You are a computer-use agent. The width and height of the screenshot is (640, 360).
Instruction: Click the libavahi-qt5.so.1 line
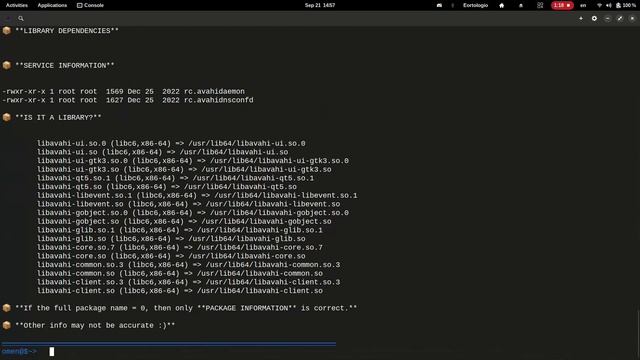(x=176, y=178)
